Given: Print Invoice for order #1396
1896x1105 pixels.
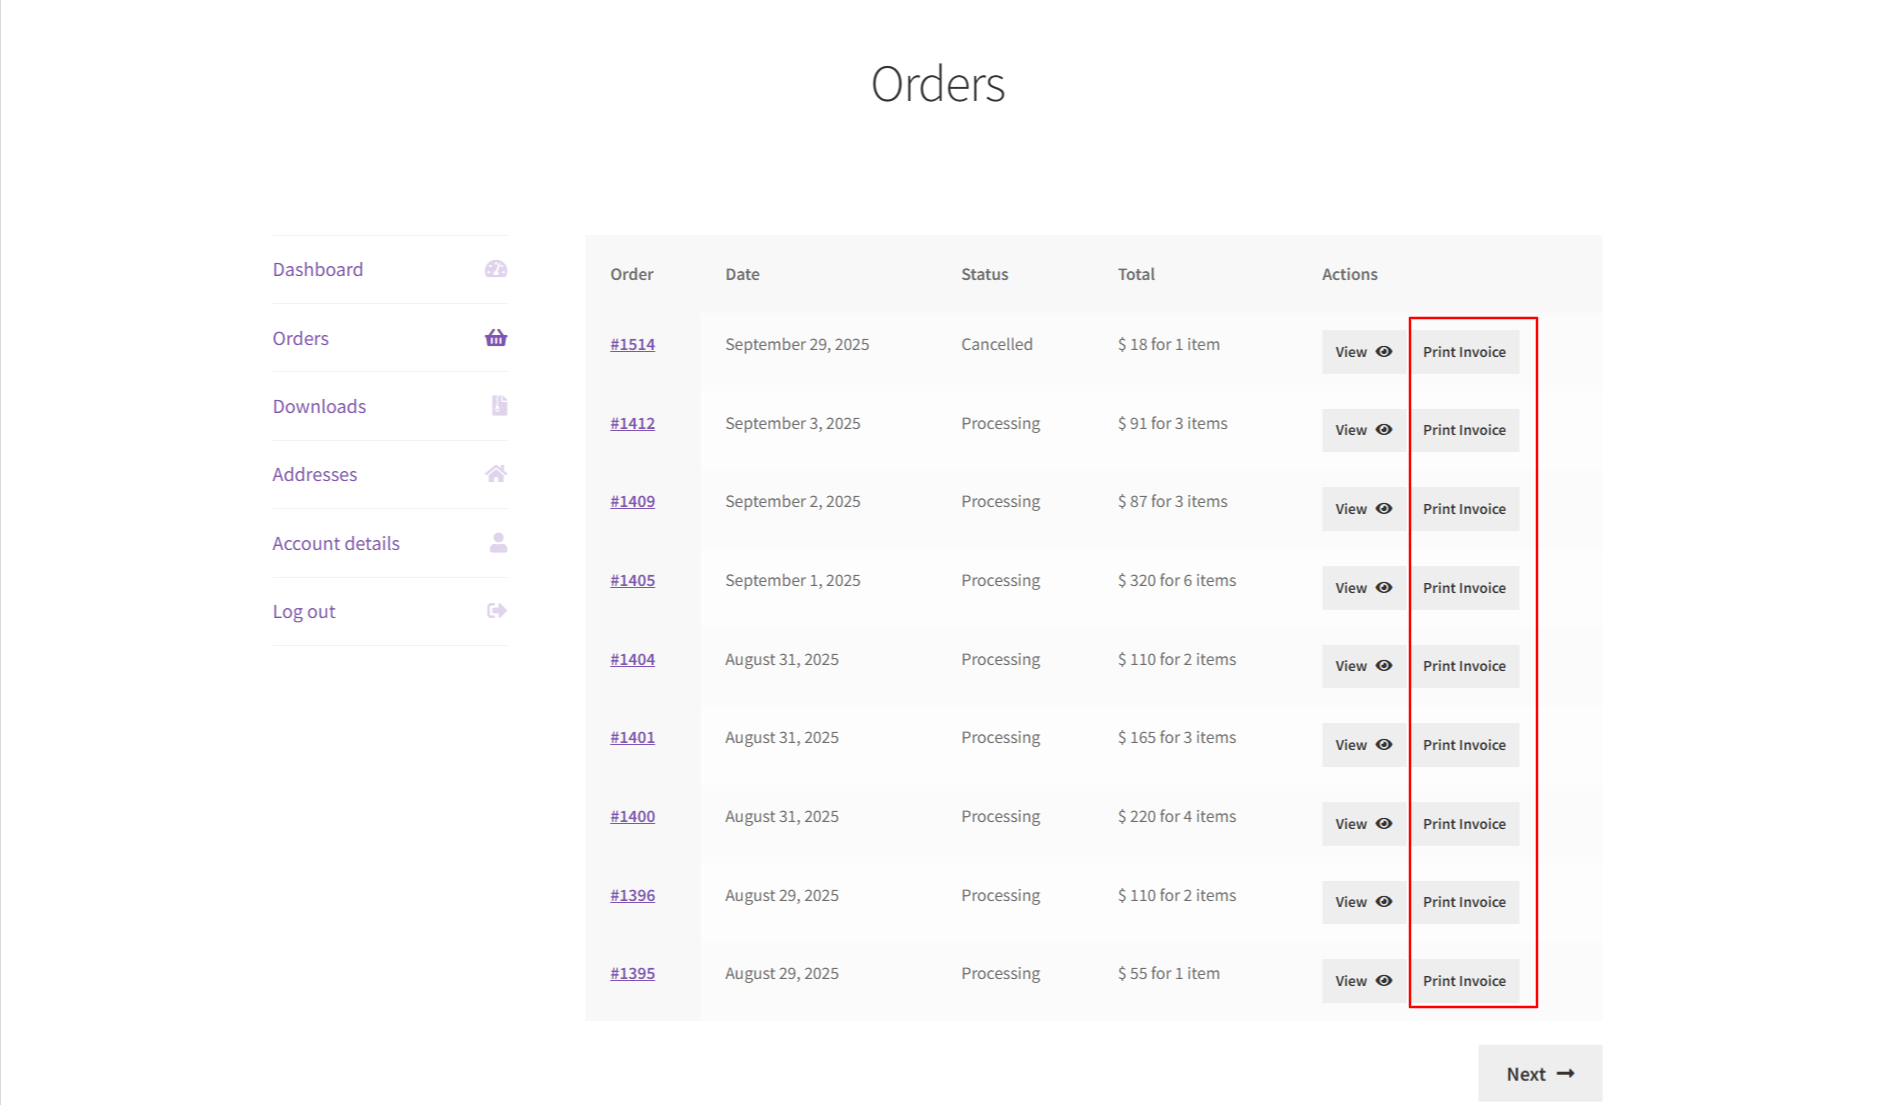Looking at the screenshot, I should (1464, 902).
